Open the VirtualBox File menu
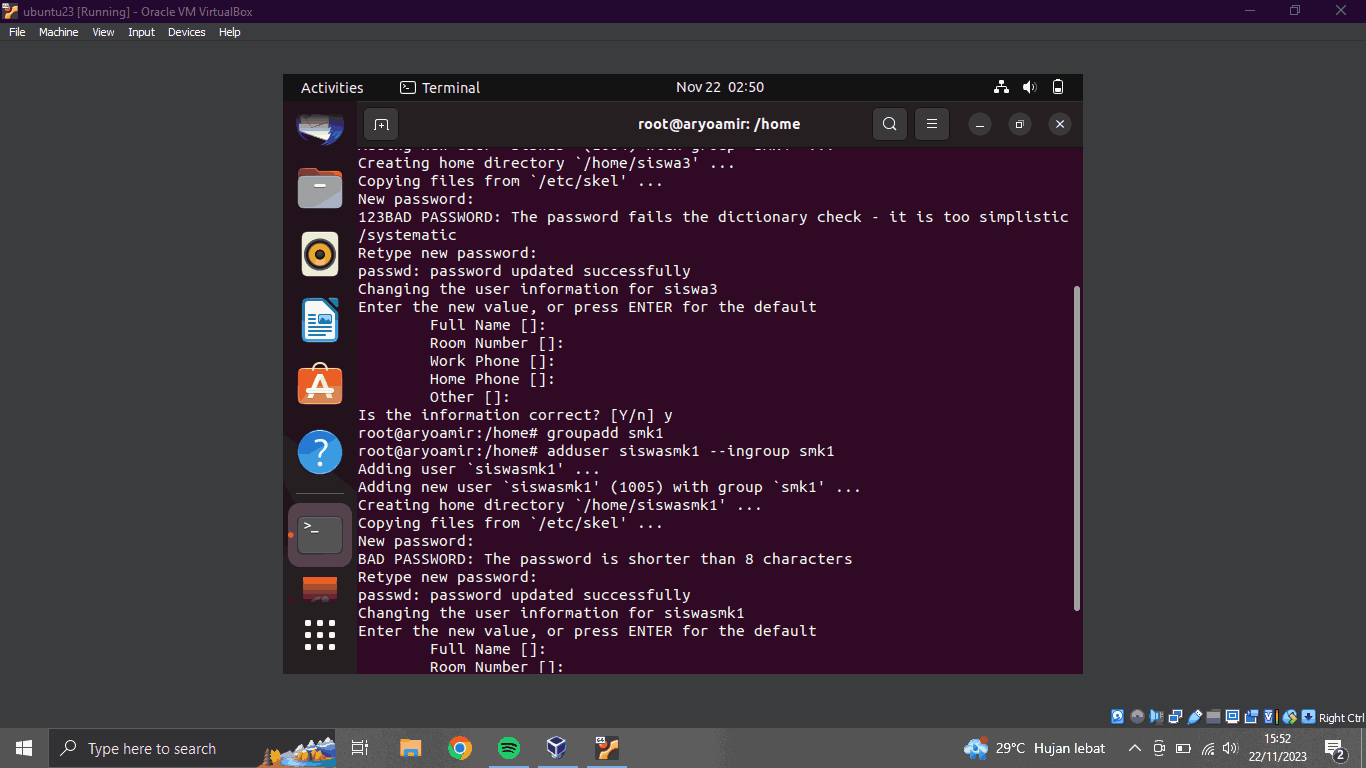Screen dimensions: 1366x768 click(x=16, y=32)
